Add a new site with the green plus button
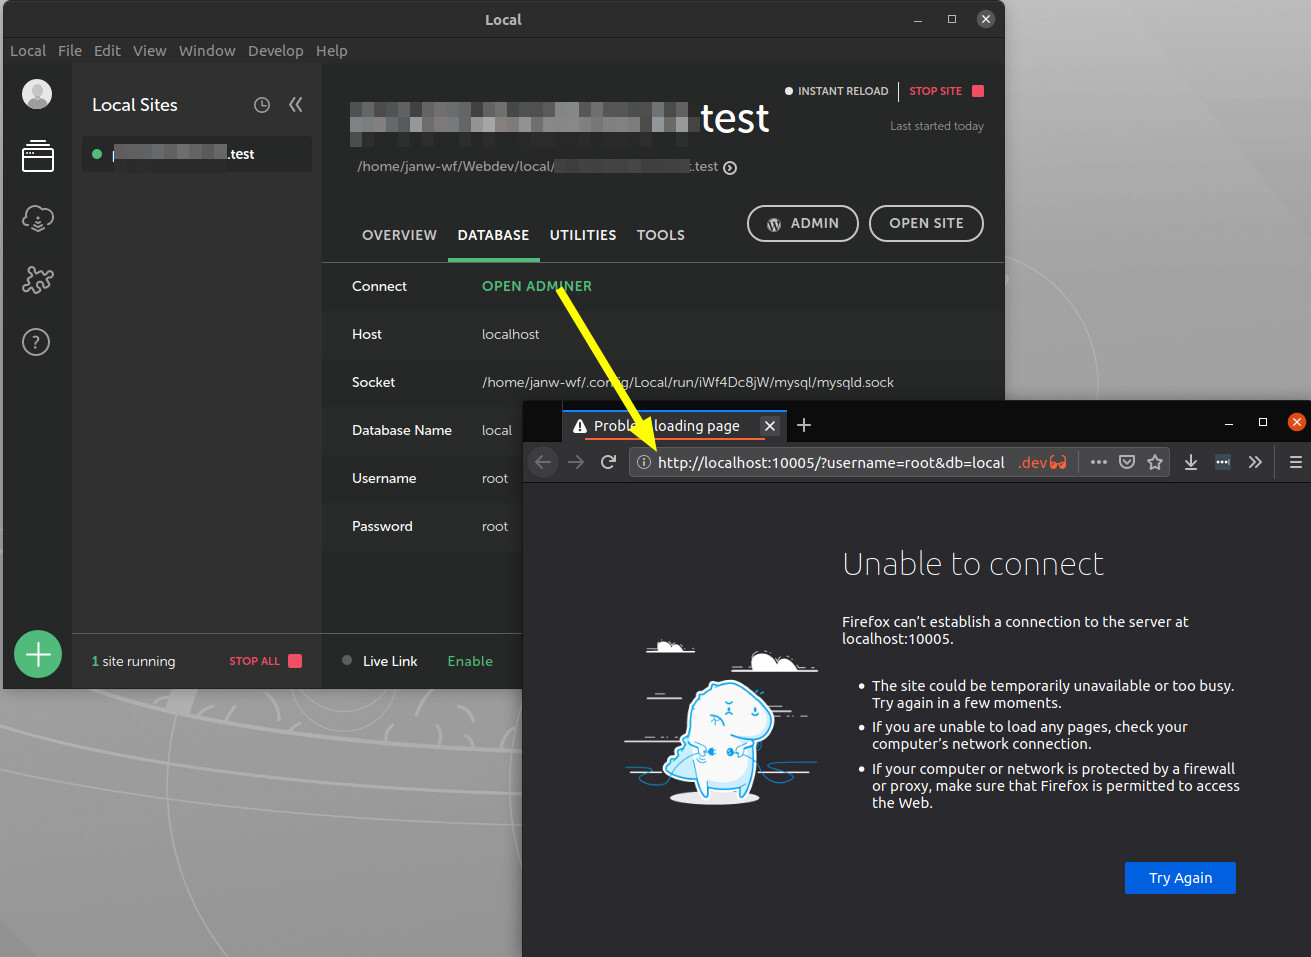 pyautogui.click(x=38, y=654)
